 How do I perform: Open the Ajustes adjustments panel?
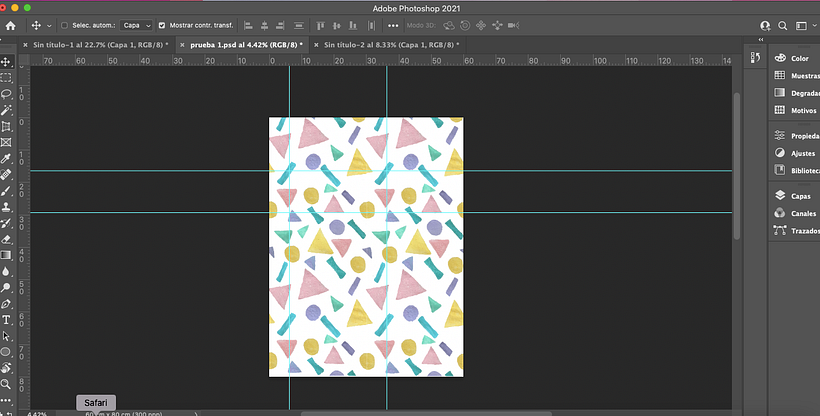point(796,153)
